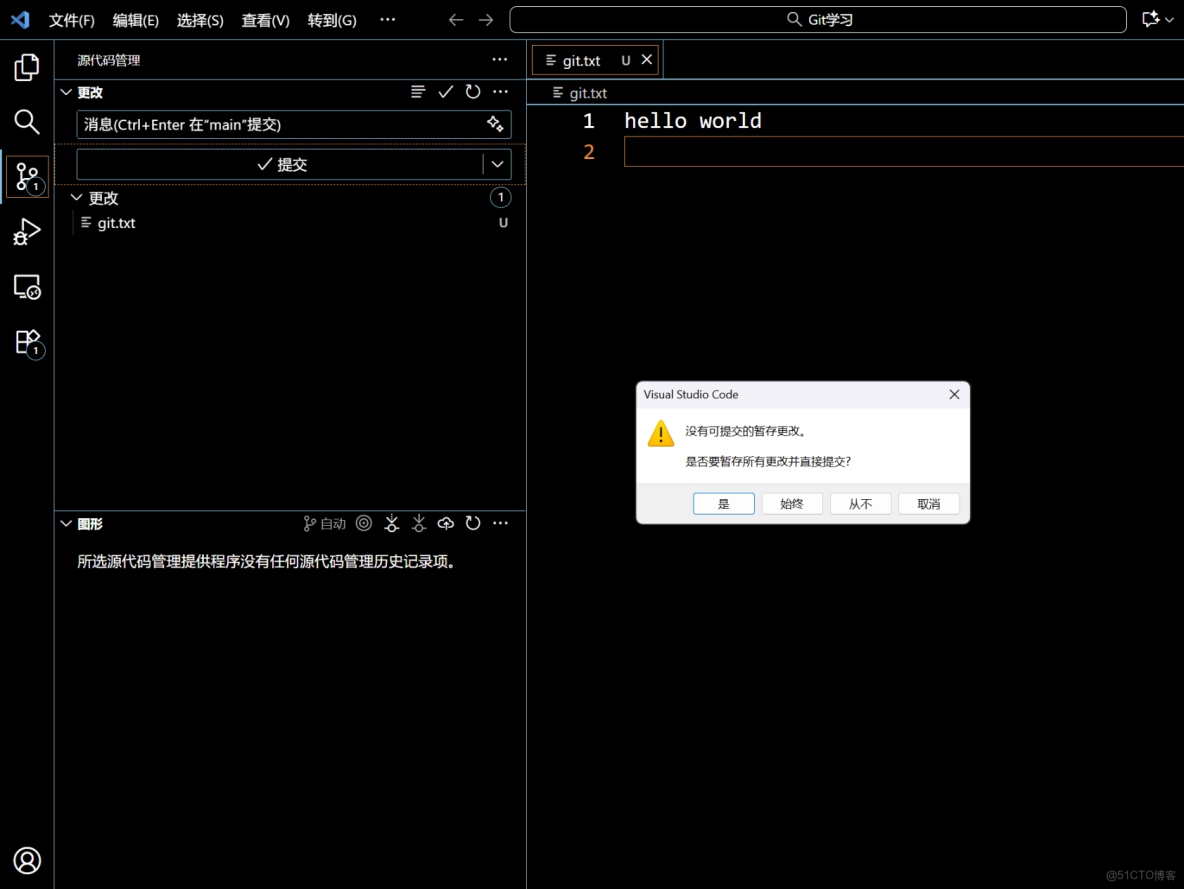Click 取消 in the dialog
1184x889 pixels.
[928, 503]
